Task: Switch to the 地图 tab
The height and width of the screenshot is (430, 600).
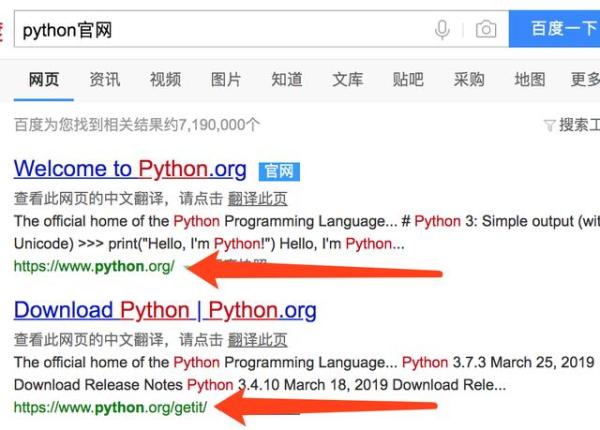Action: click(x=530, y=80)
